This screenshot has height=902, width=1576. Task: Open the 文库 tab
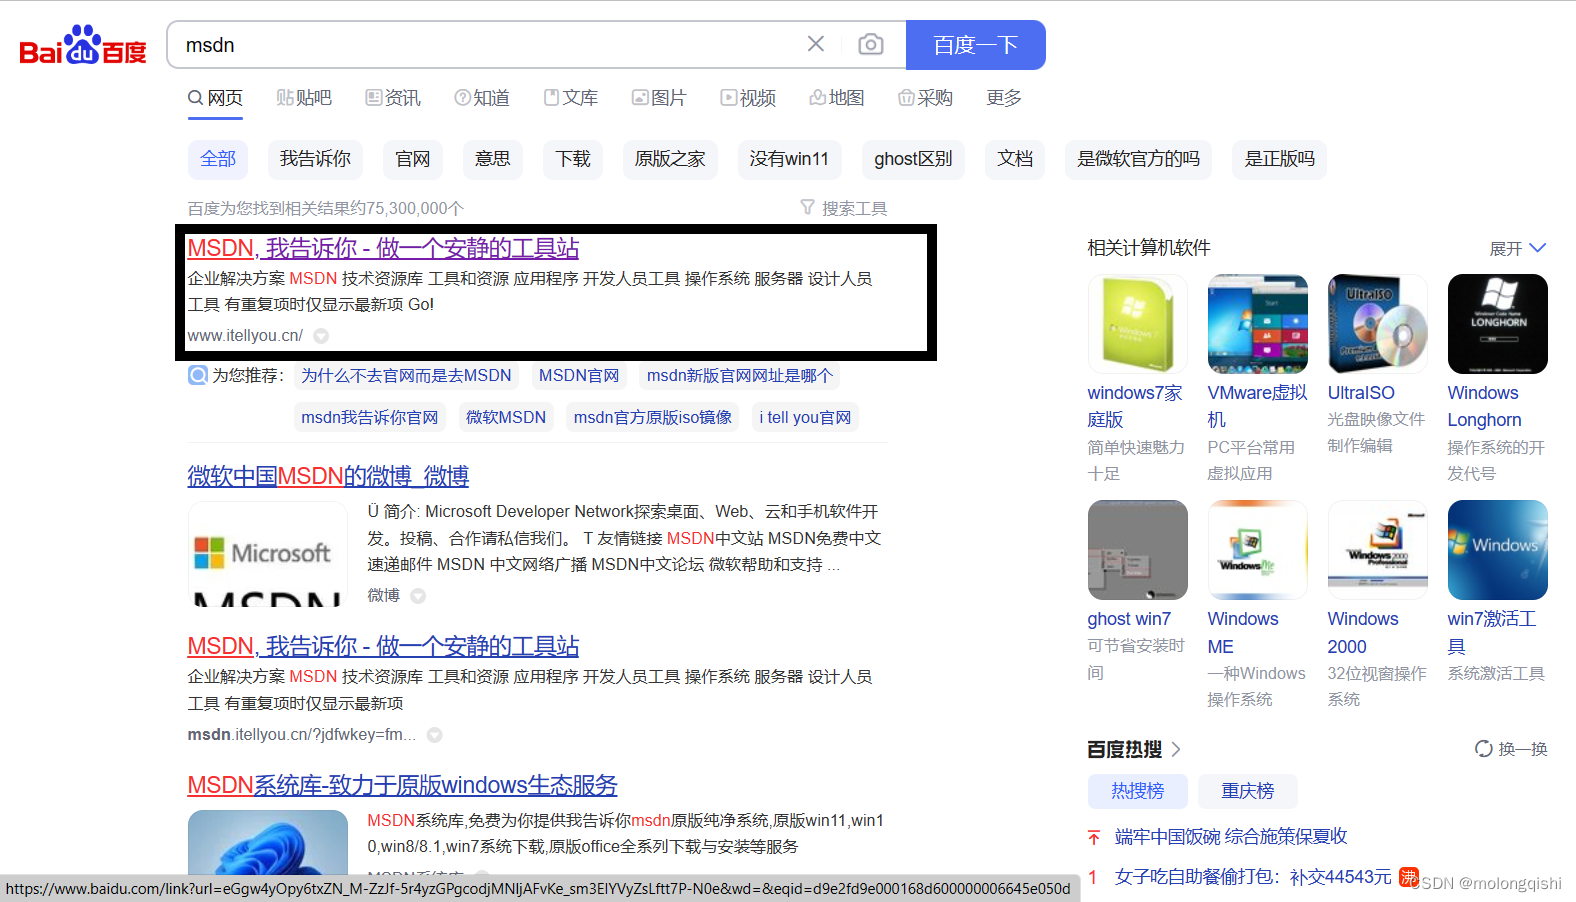(571, 98)
